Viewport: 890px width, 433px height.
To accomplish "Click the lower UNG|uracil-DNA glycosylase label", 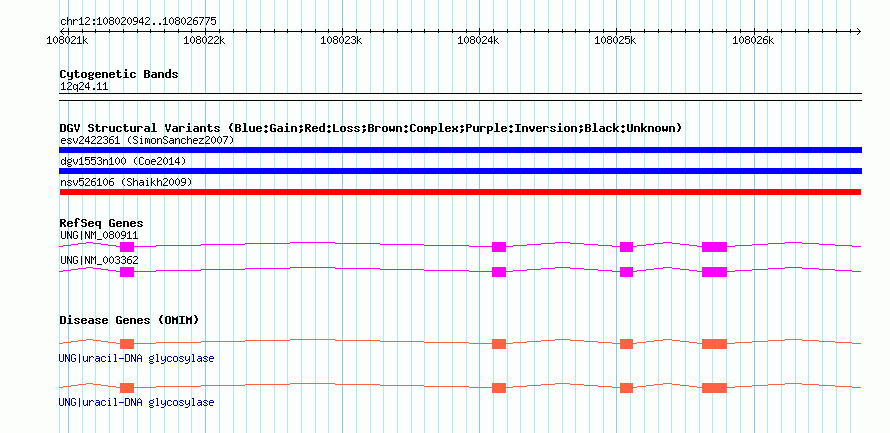I will (137, 402).
